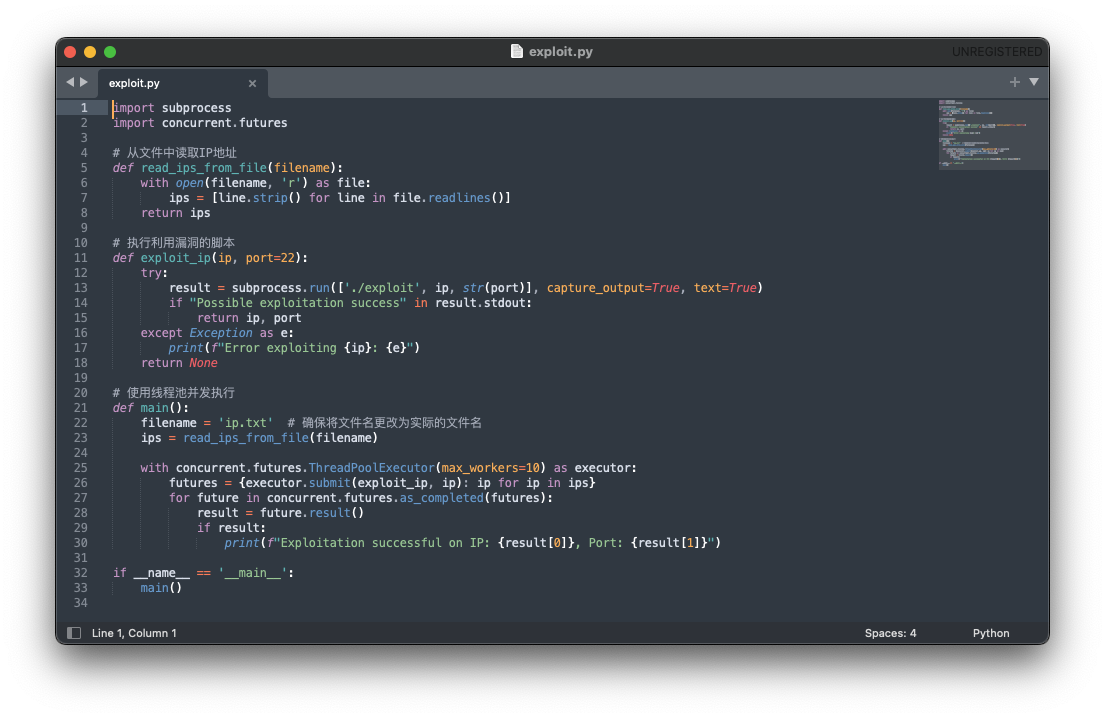The width and height of the screenshot is (1105, 718).
Task: Click the comment '# 执行利用漏洞的脚本'
Action: coord(173,242)
